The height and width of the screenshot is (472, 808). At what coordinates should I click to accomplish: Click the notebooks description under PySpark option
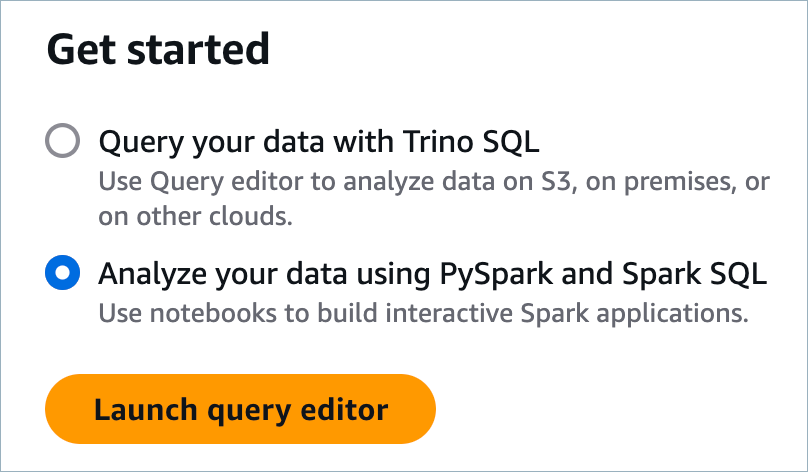click(x=423, y=314)
